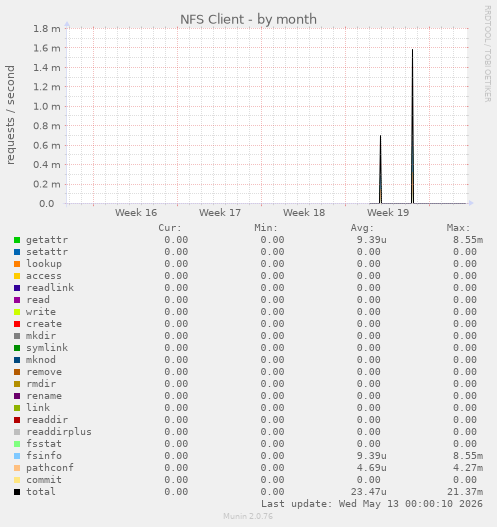Click the light blue fsinfo swatch

(17, 456)
